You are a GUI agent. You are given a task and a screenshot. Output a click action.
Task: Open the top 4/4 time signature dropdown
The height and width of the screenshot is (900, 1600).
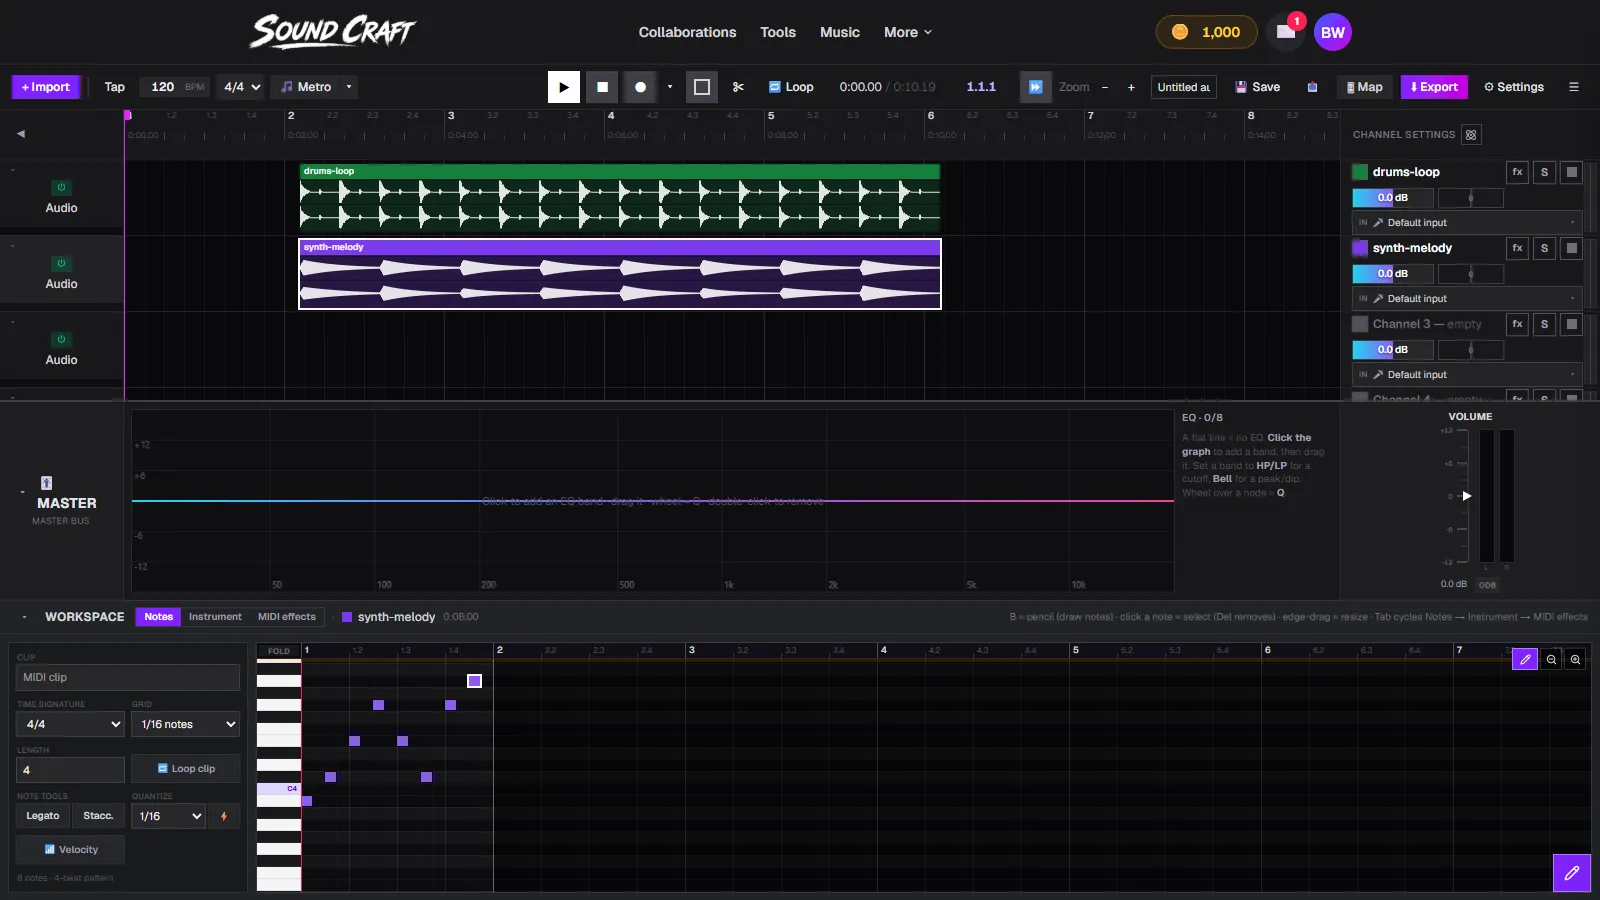(x=241, y=87)
